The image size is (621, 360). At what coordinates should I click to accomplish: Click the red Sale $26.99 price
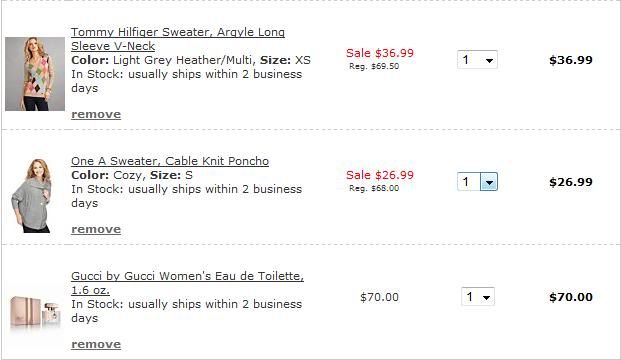click(380, 175)
